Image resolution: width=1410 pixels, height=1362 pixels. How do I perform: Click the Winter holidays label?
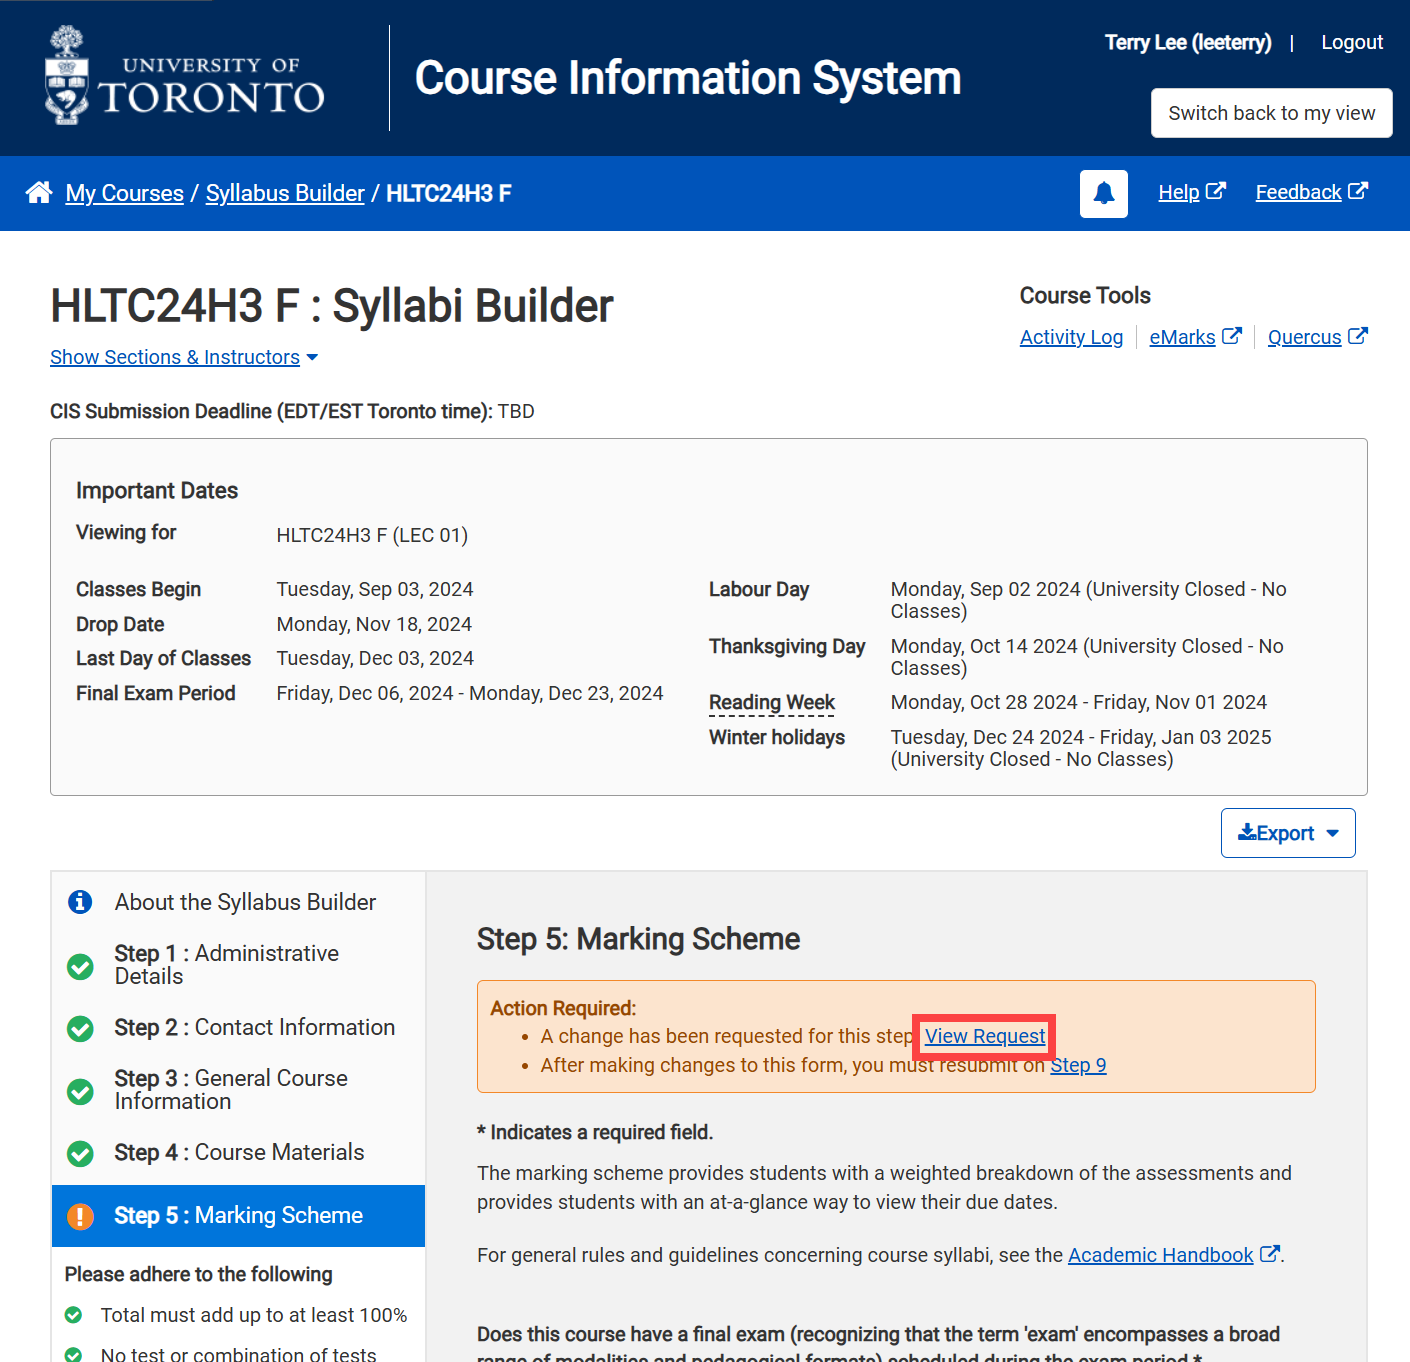coord(777,737)
